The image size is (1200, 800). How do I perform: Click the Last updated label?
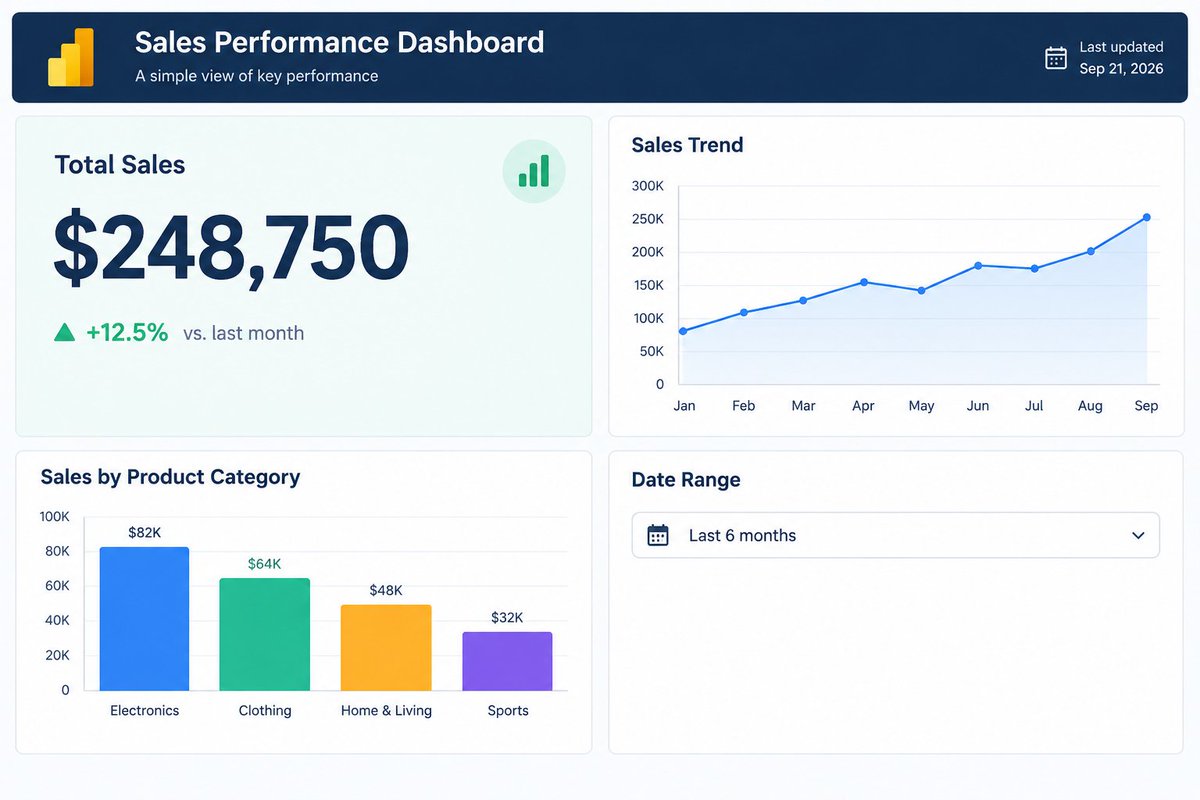coord(1121,47)
